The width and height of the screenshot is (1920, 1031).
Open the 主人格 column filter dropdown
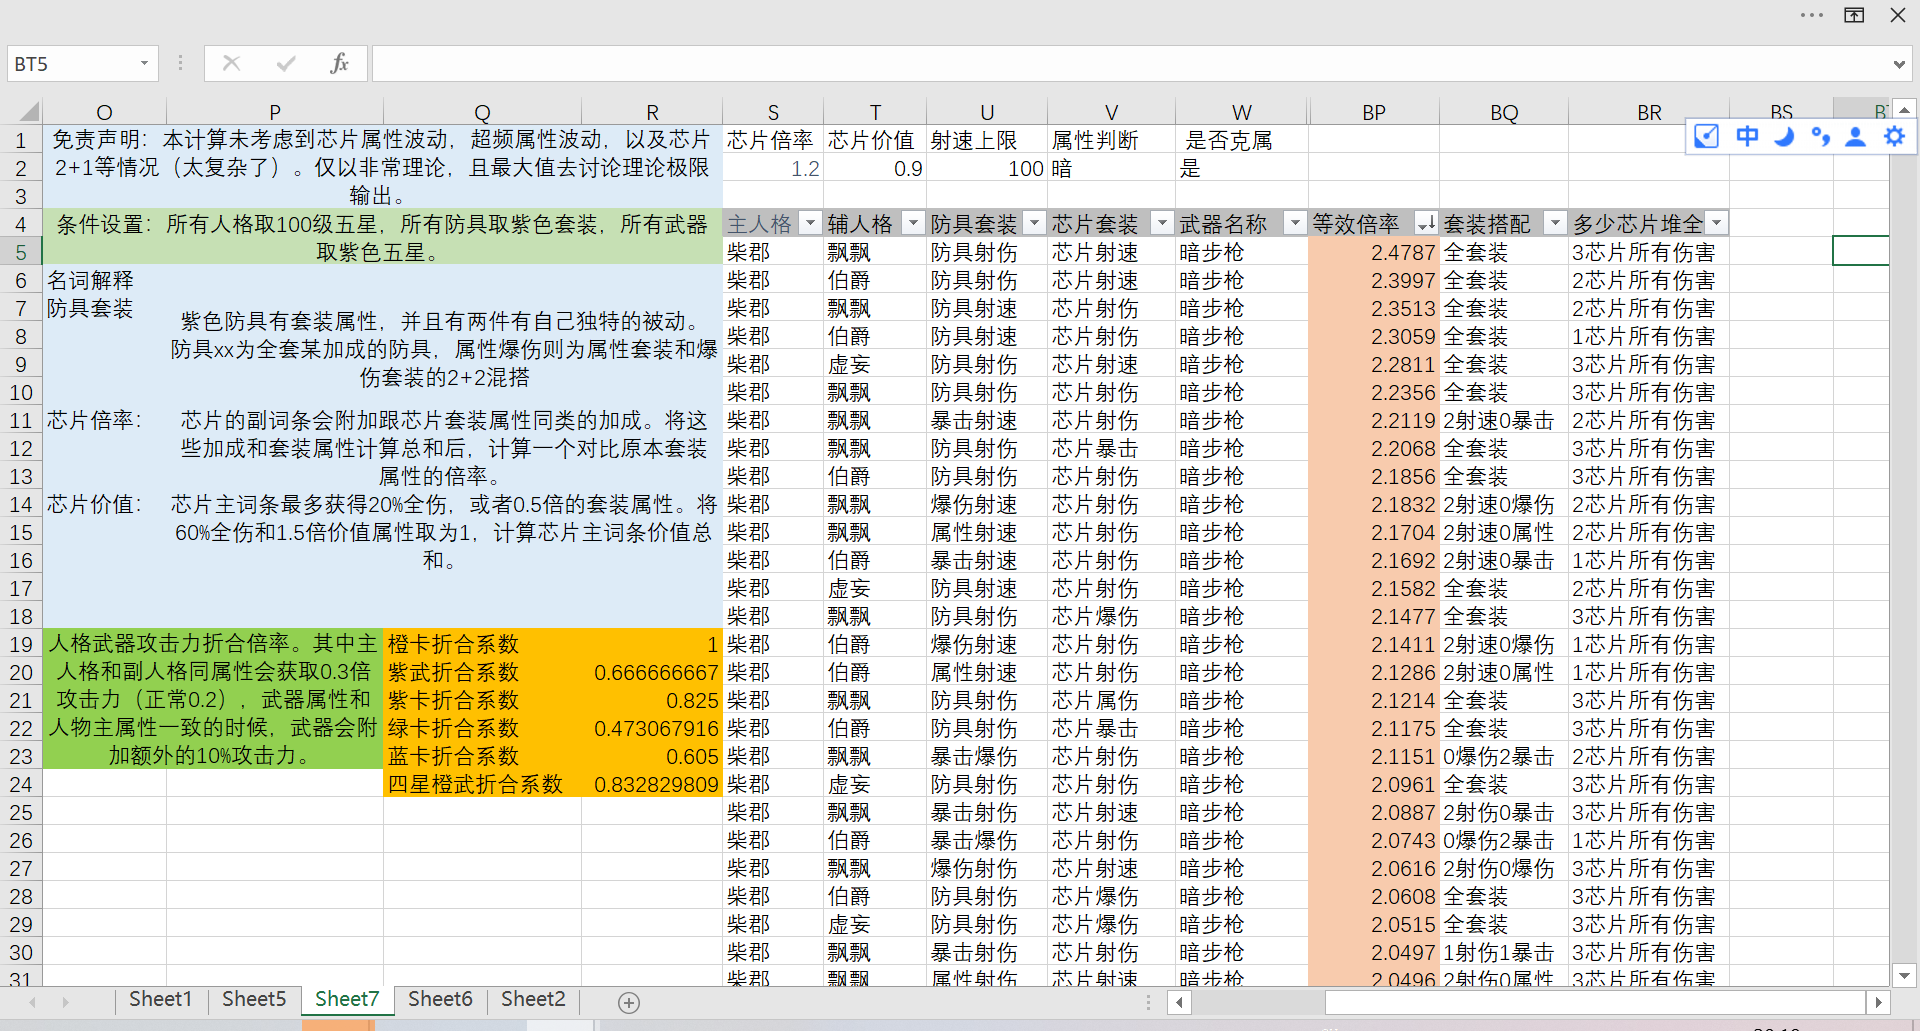pyautogui.click(x=810, y=223)
